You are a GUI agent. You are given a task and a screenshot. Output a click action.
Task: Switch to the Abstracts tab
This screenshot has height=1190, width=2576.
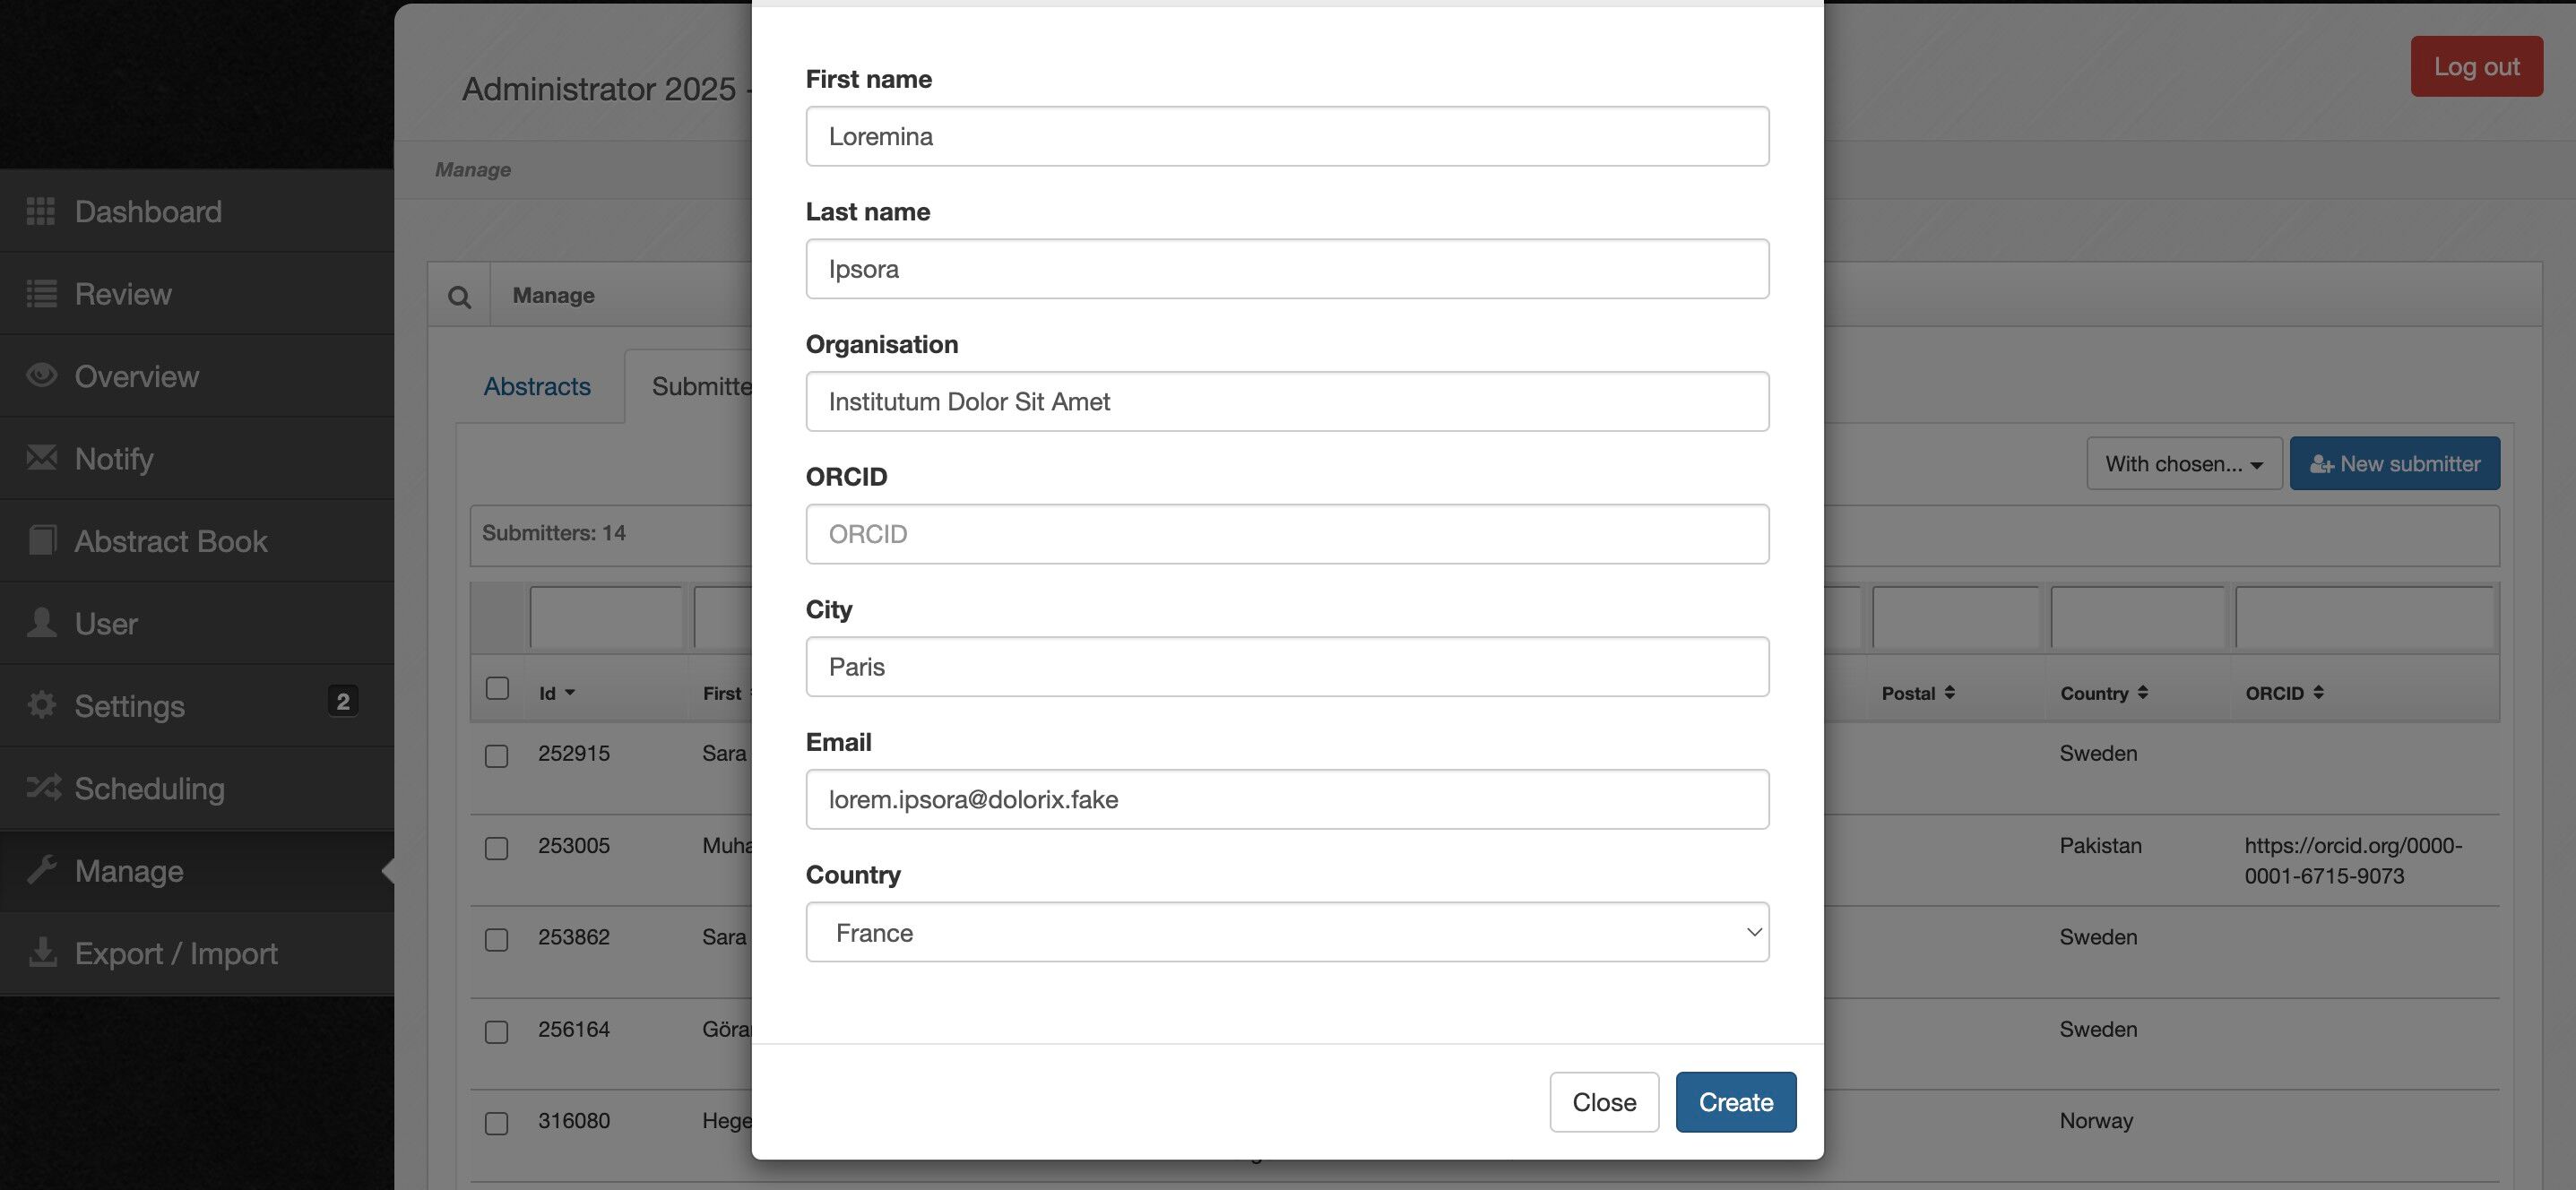(537, 386)
